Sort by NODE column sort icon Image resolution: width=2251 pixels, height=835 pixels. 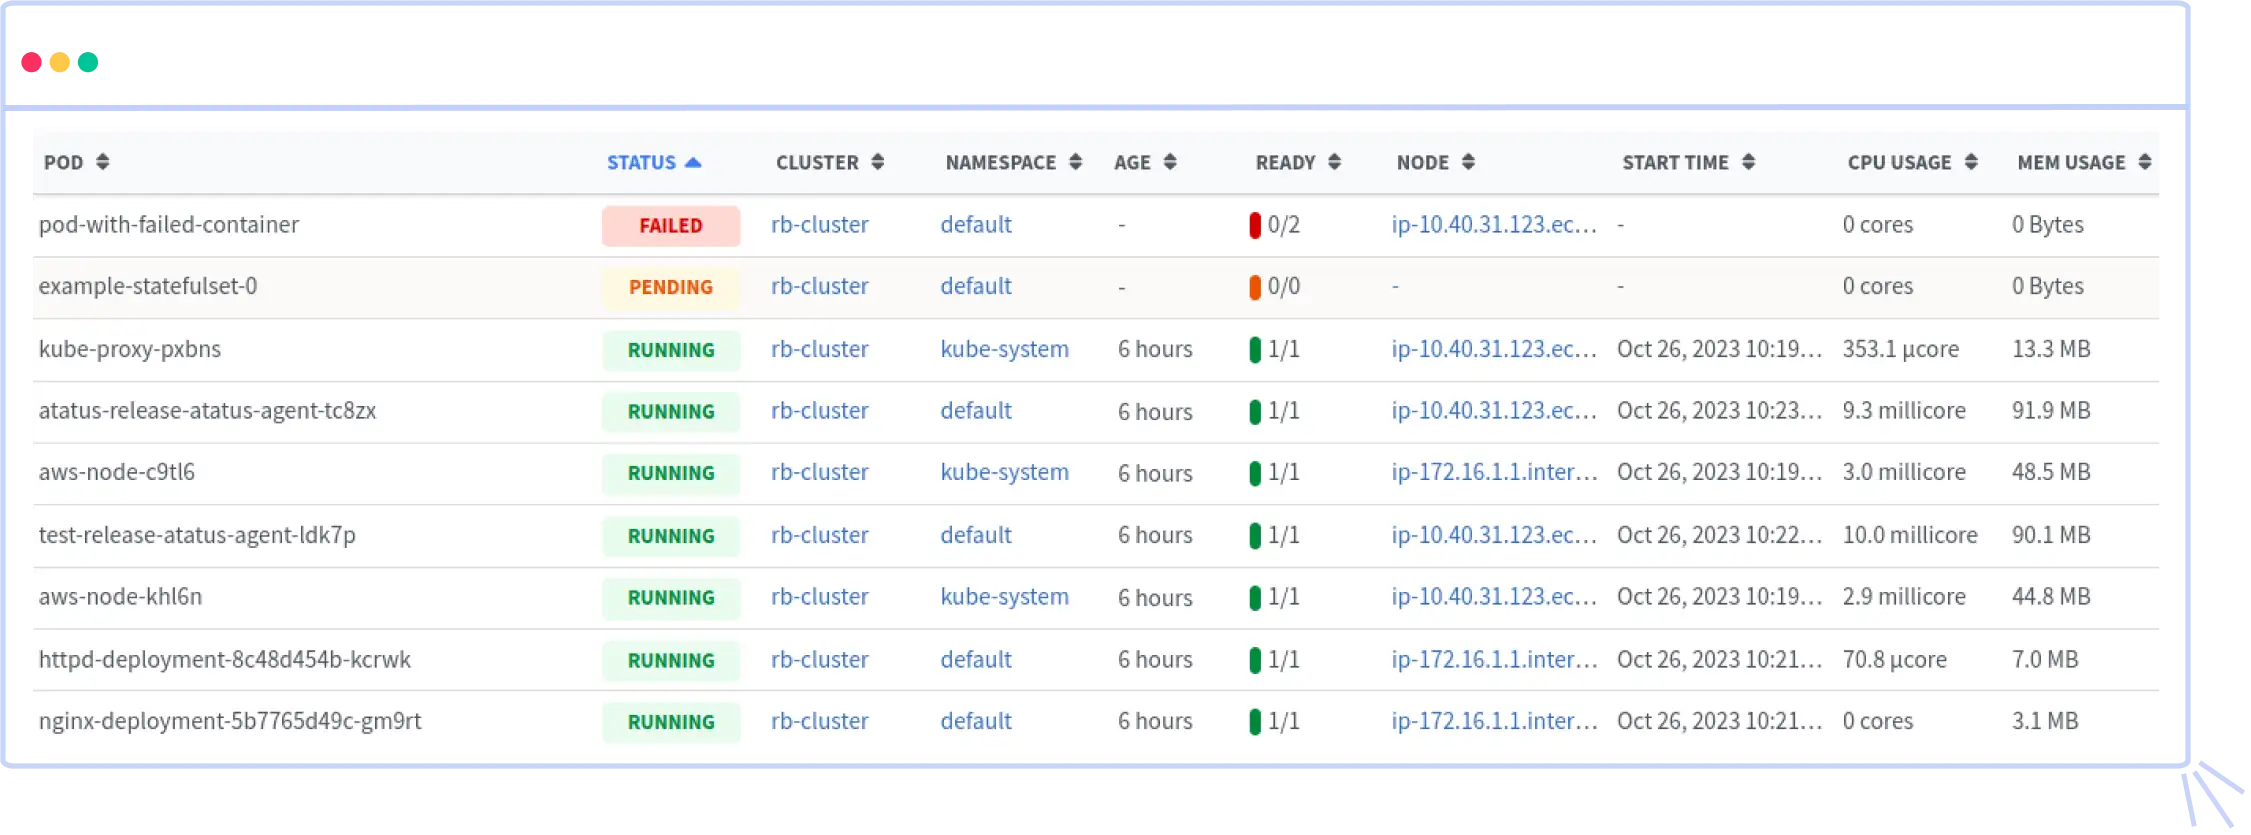[x=1469, y=162]
